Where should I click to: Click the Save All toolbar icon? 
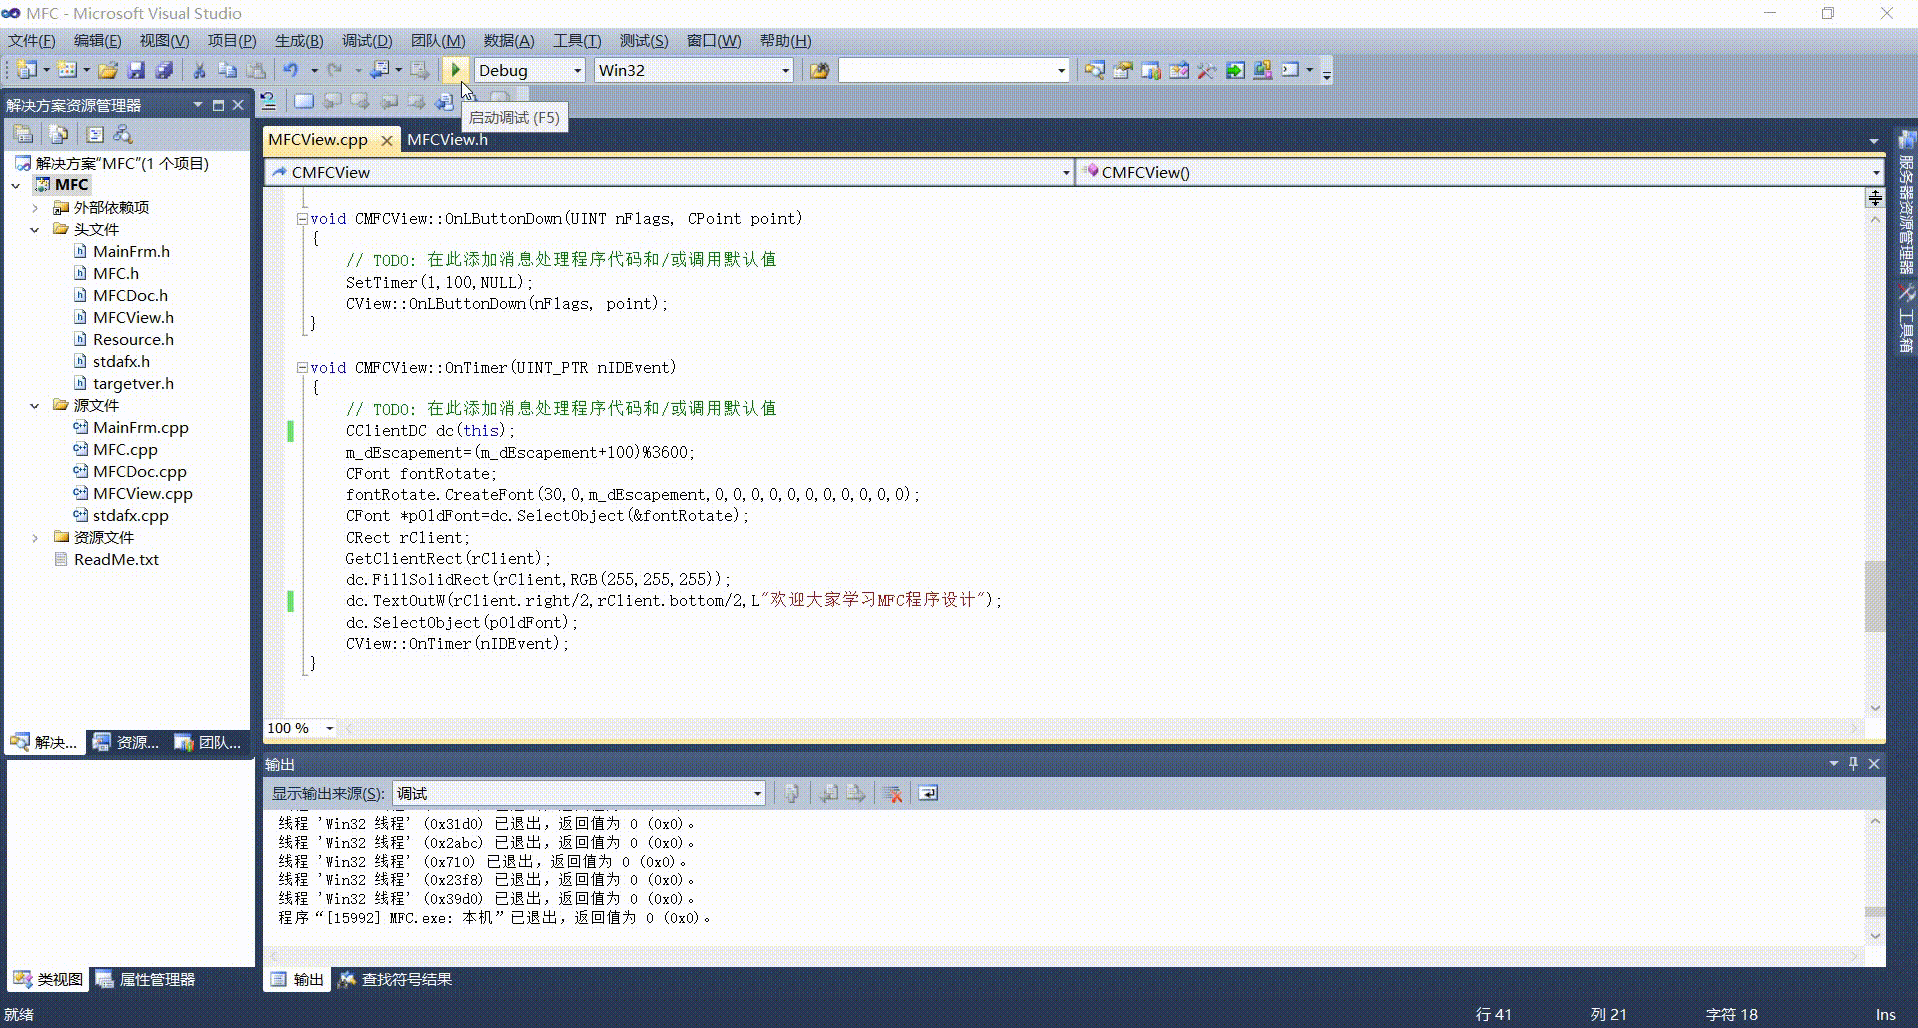click(x=164, y=70)
